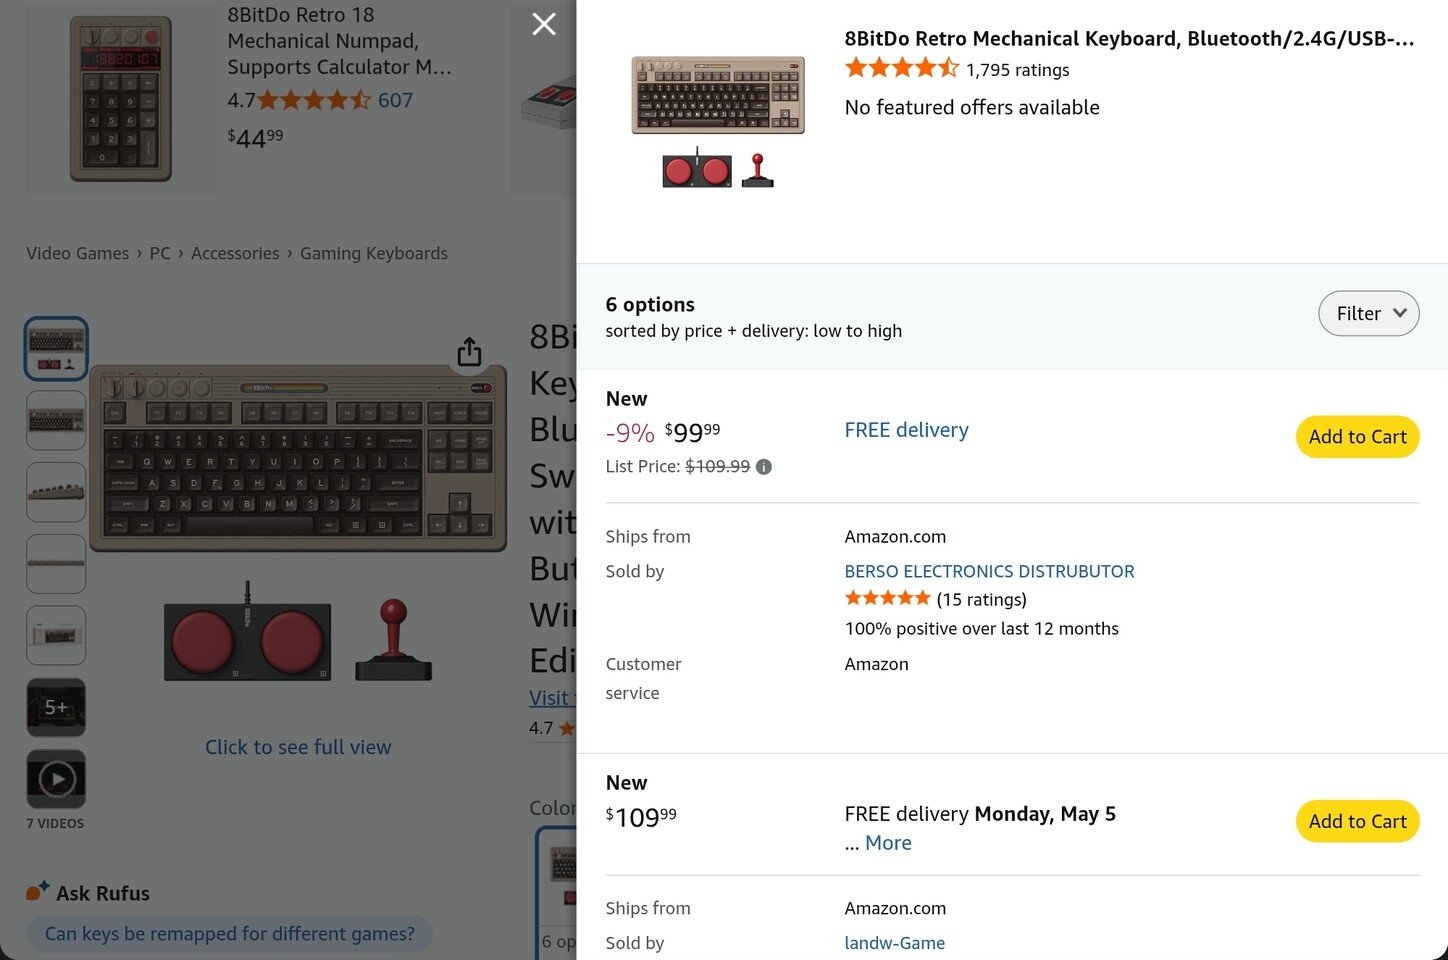
Task: Open the 5+ more images thumbnail
Action: point(56,707)
